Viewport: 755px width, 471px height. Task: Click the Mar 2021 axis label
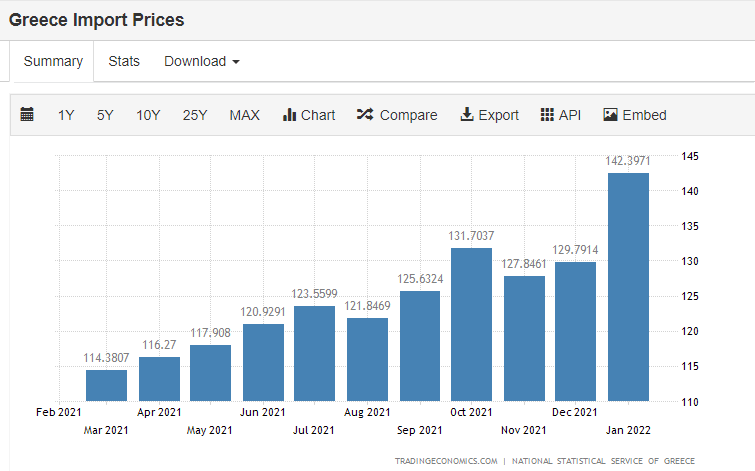click(x=106, y=430)
